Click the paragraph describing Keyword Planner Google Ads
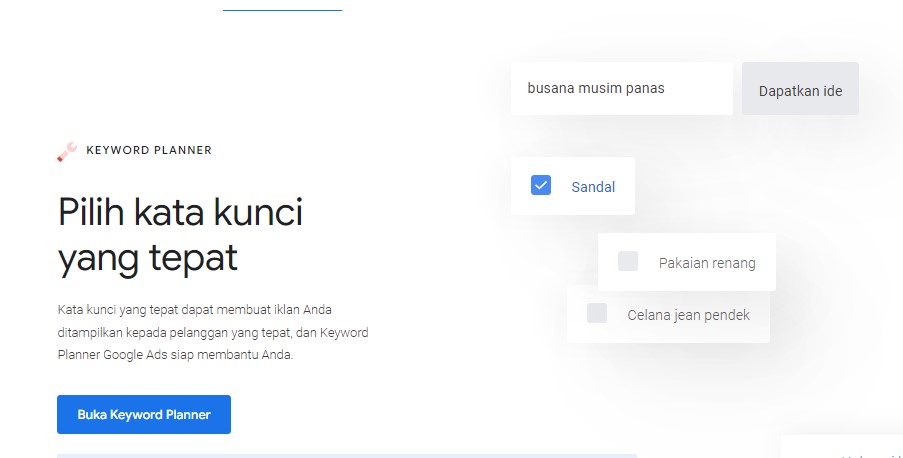This screenshot has height=458, width=903. pos(213,332)
